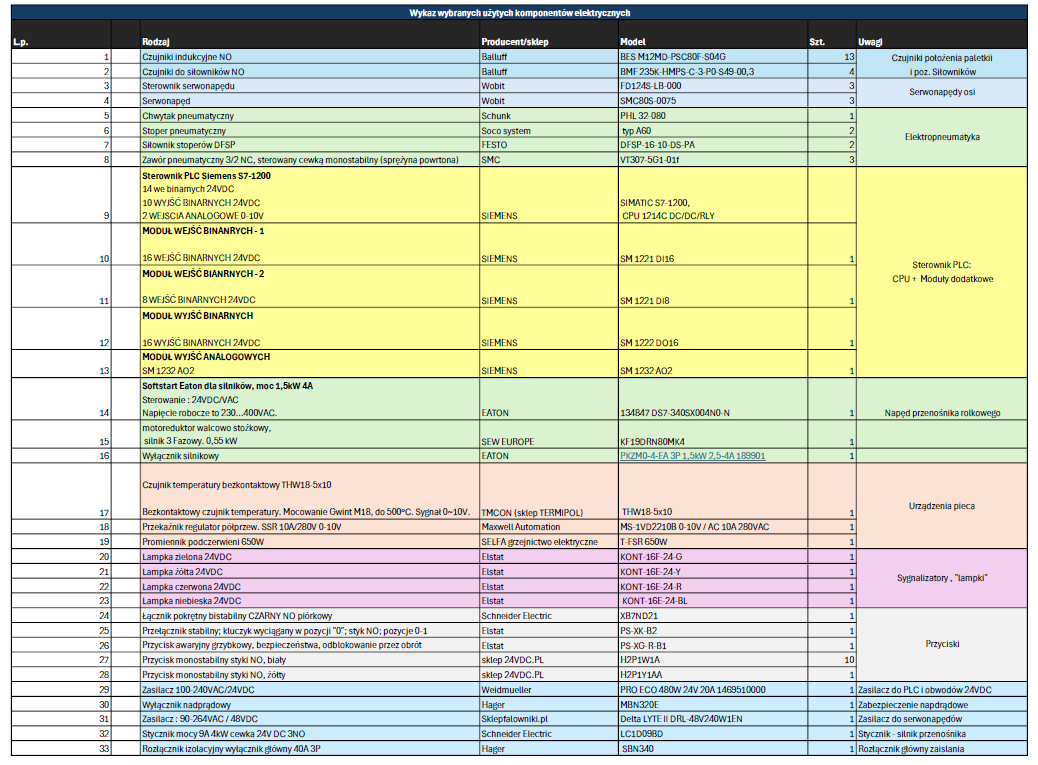Viewport: 1038px width, 765px height.
Task: Click the 'Szt.' column header
Action: click(817, 42)
